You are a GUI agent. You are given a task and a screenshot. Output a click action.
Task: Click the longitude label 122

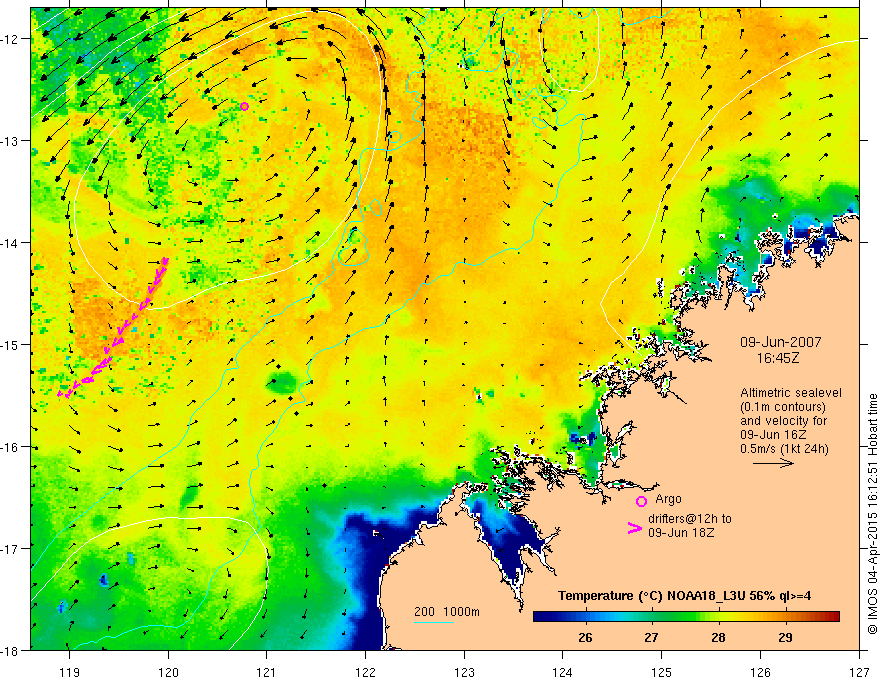click(365, 672)
